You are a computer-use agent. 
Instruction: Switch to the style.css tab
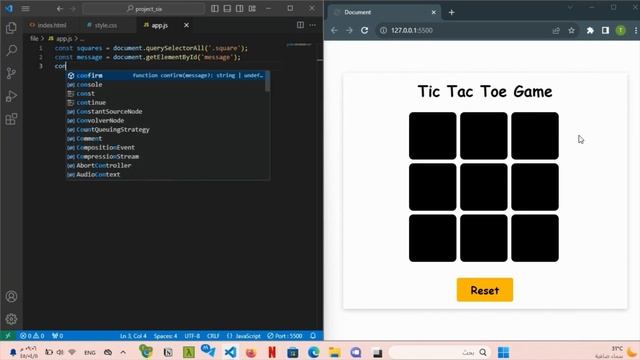[x=102, y=25]
